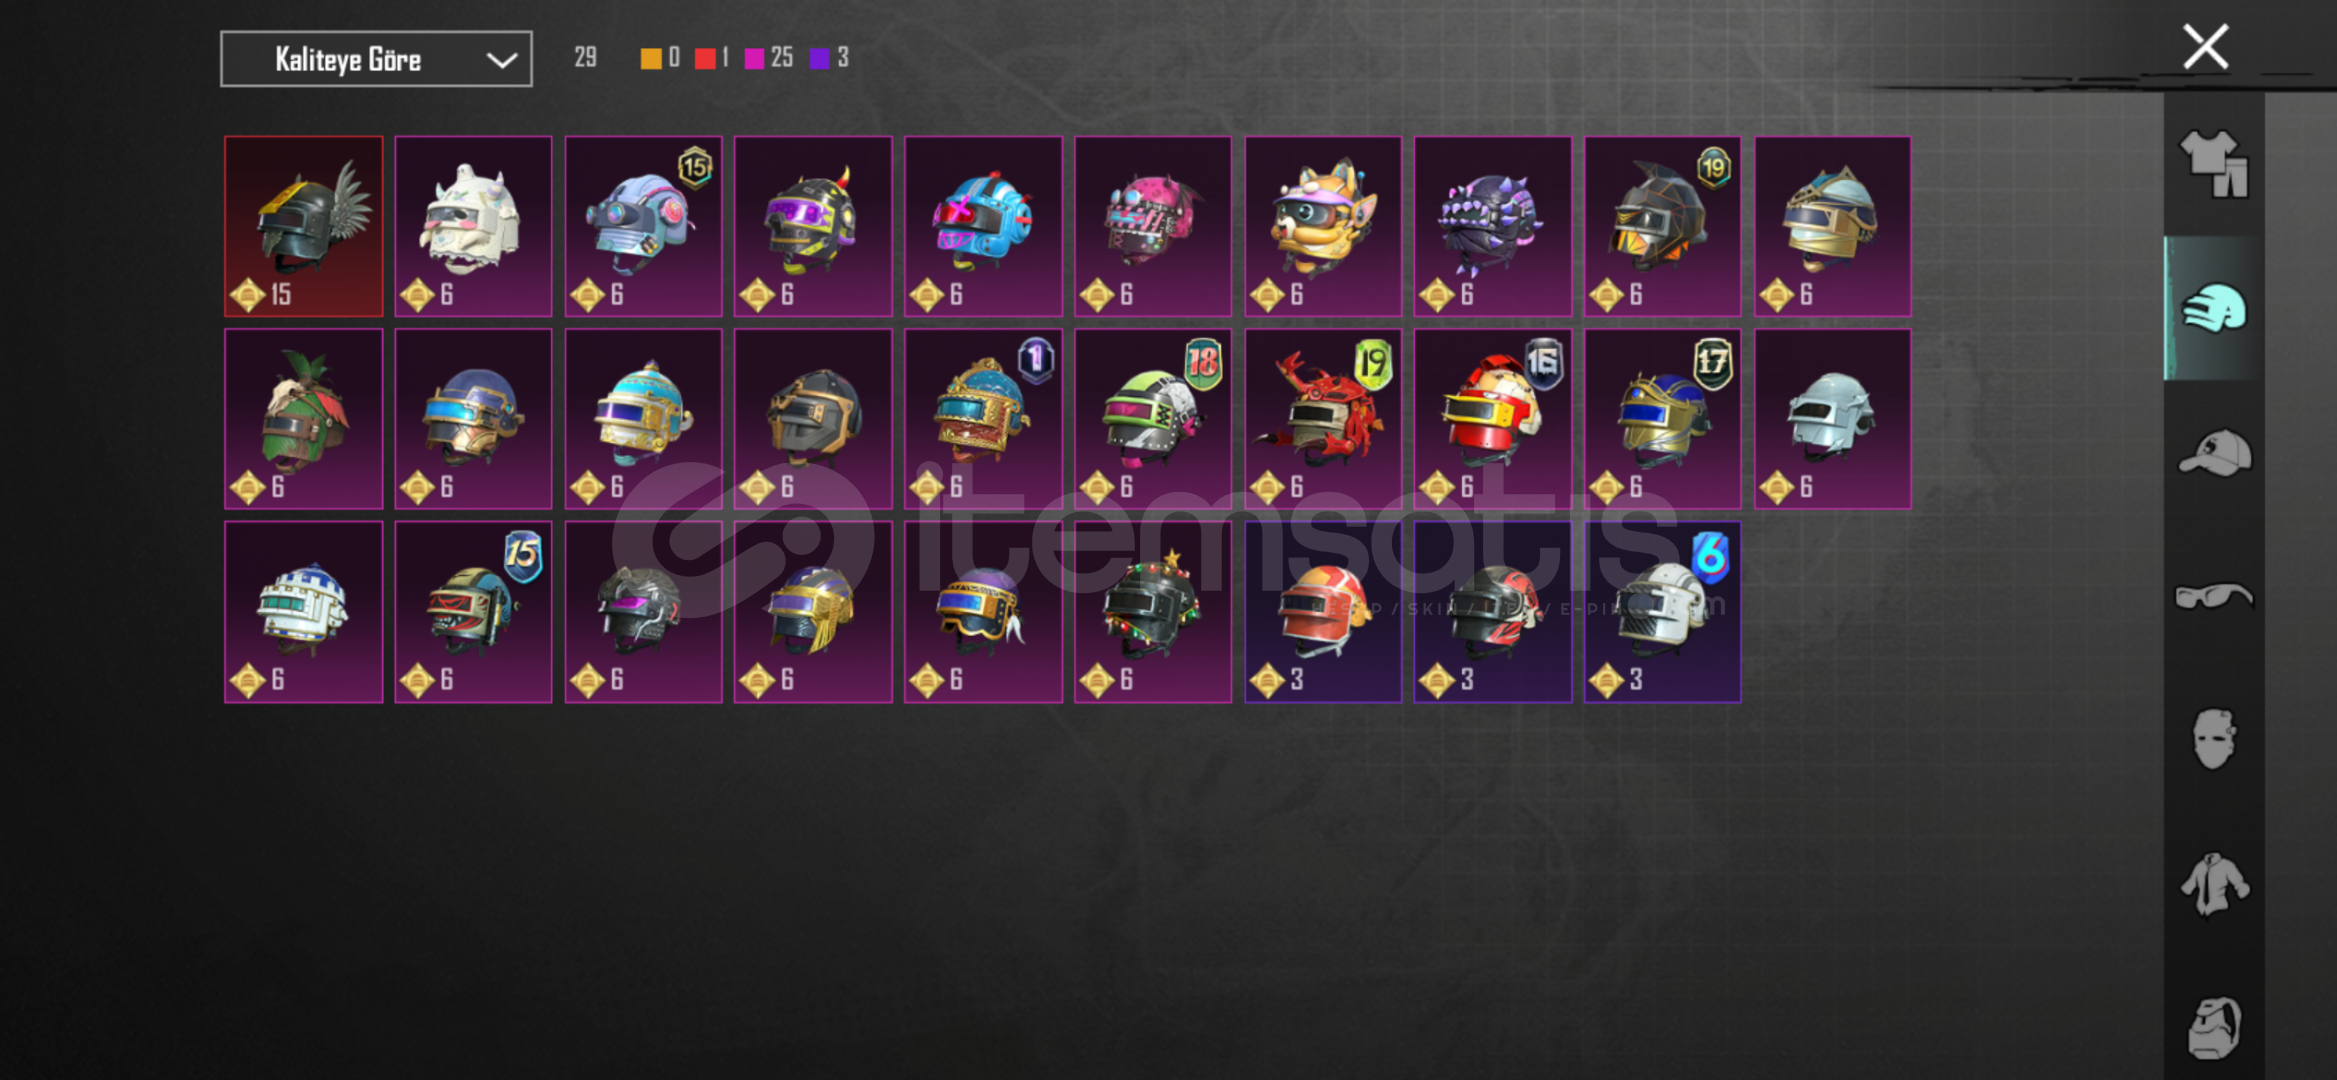Select the red crab helmet with badge 19
This screenshot has height=1080, width=2337.
[1323, 419]
